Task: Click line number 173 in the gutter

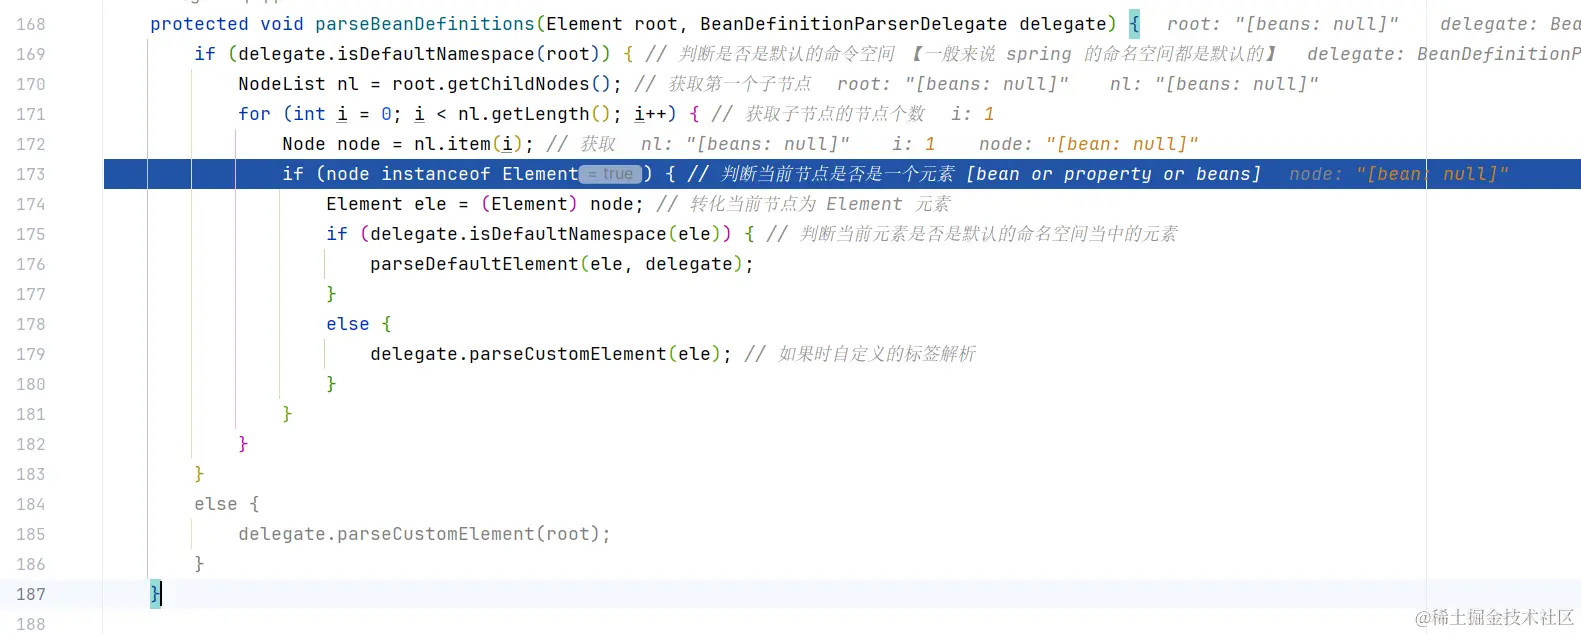Action: point(31,174)
